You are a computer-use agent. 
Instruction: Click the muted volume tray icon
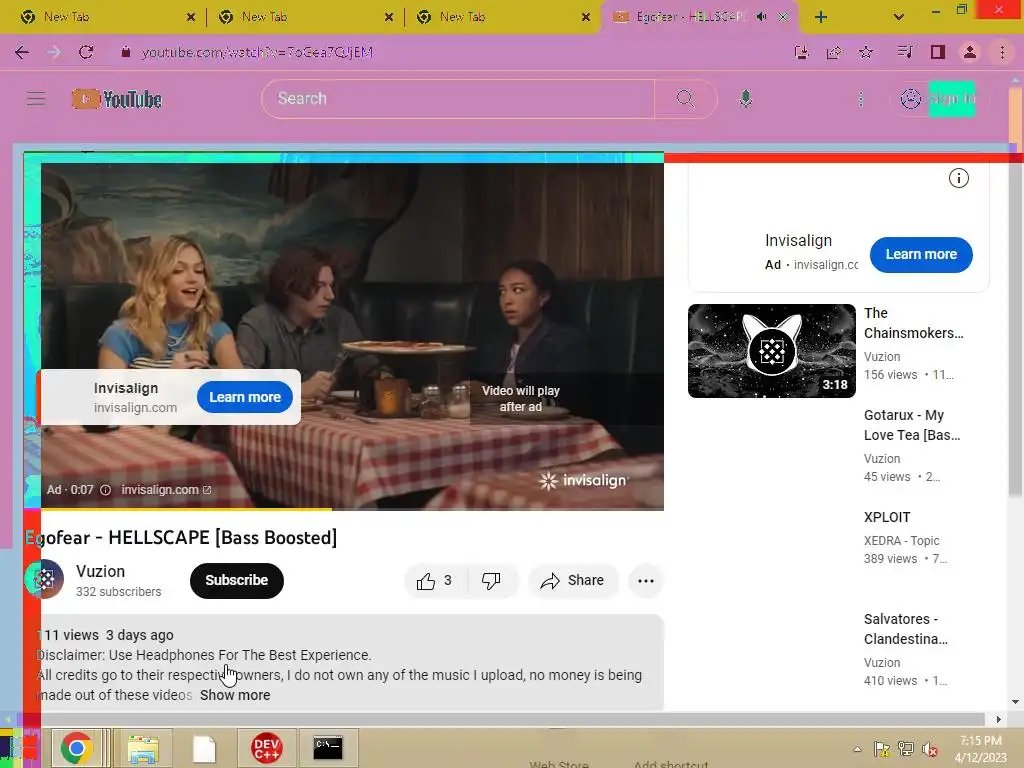coord(931,749)
